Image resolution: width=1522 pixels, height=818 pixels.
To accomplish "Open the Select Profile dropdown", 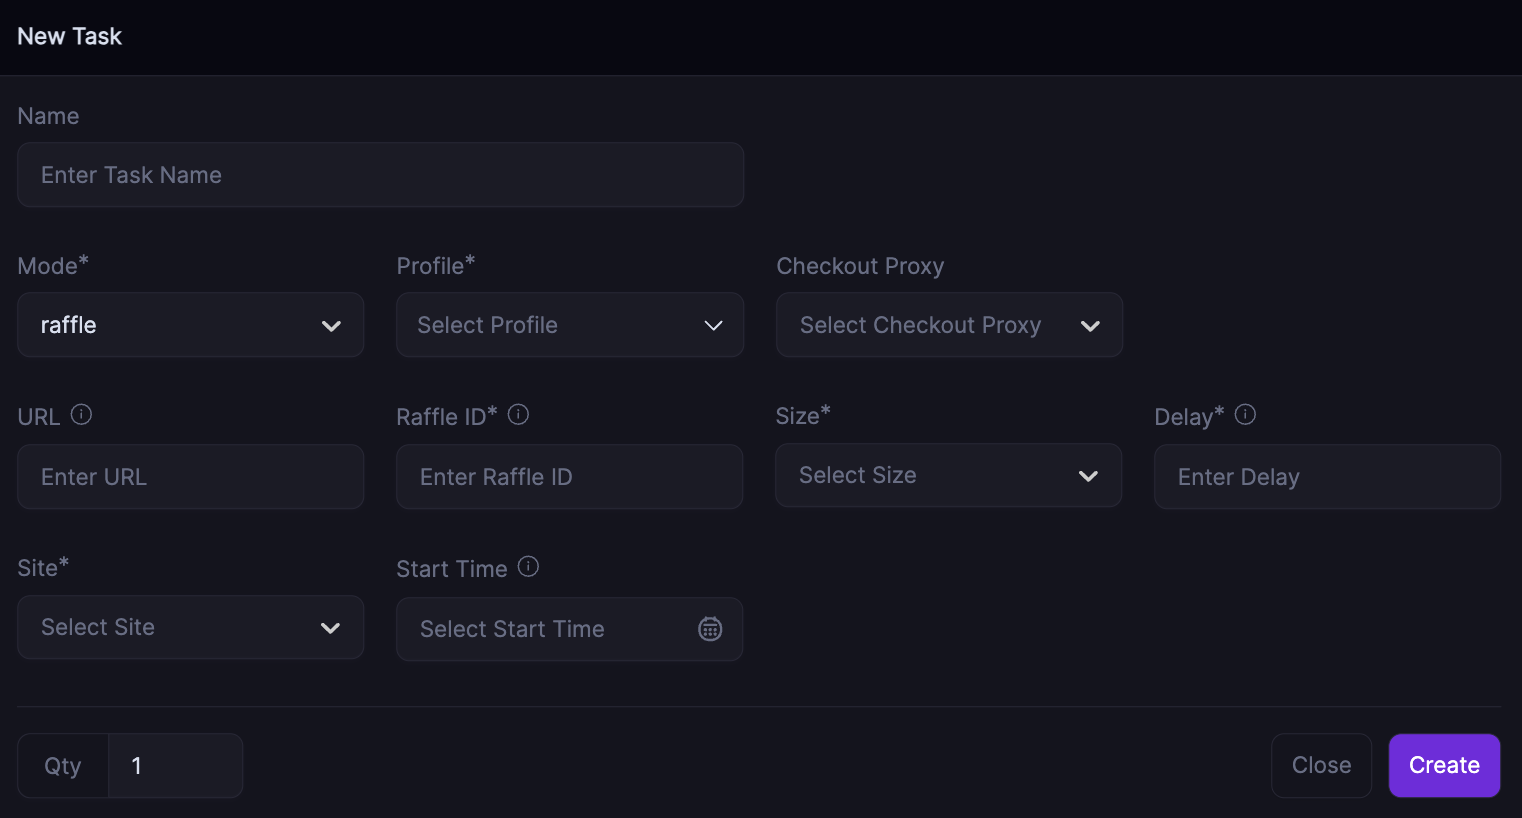I will [569, 325].
